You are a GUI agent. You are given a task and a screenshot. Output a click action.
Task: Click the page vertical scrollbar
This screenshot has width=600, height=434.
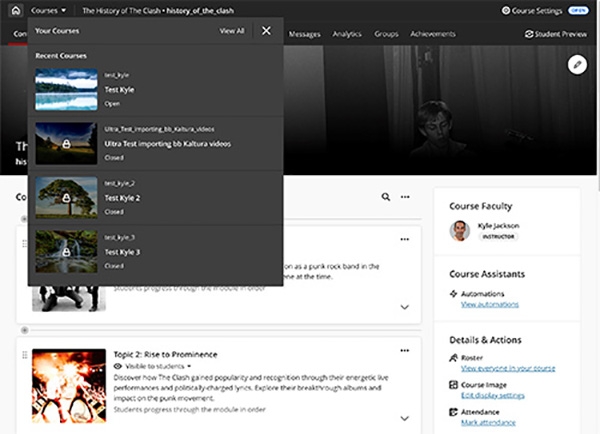click(598, 96)
